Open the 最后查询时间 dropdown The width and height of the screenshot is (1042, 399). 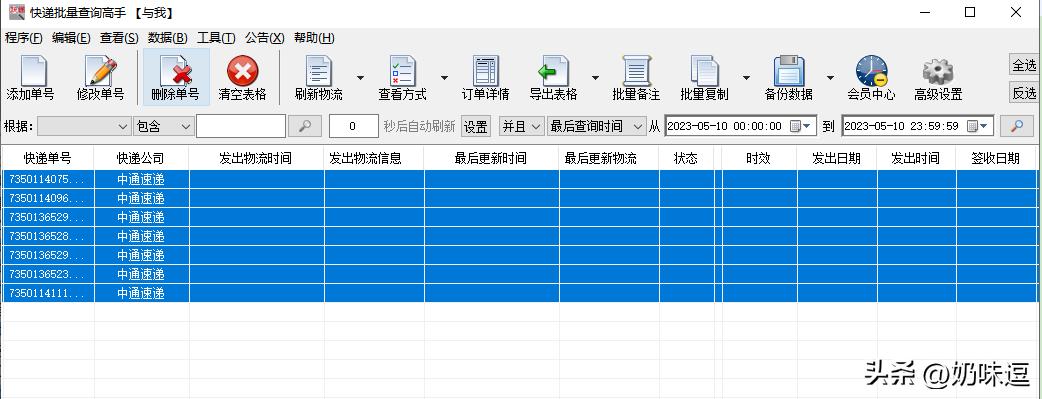(596, 126)
